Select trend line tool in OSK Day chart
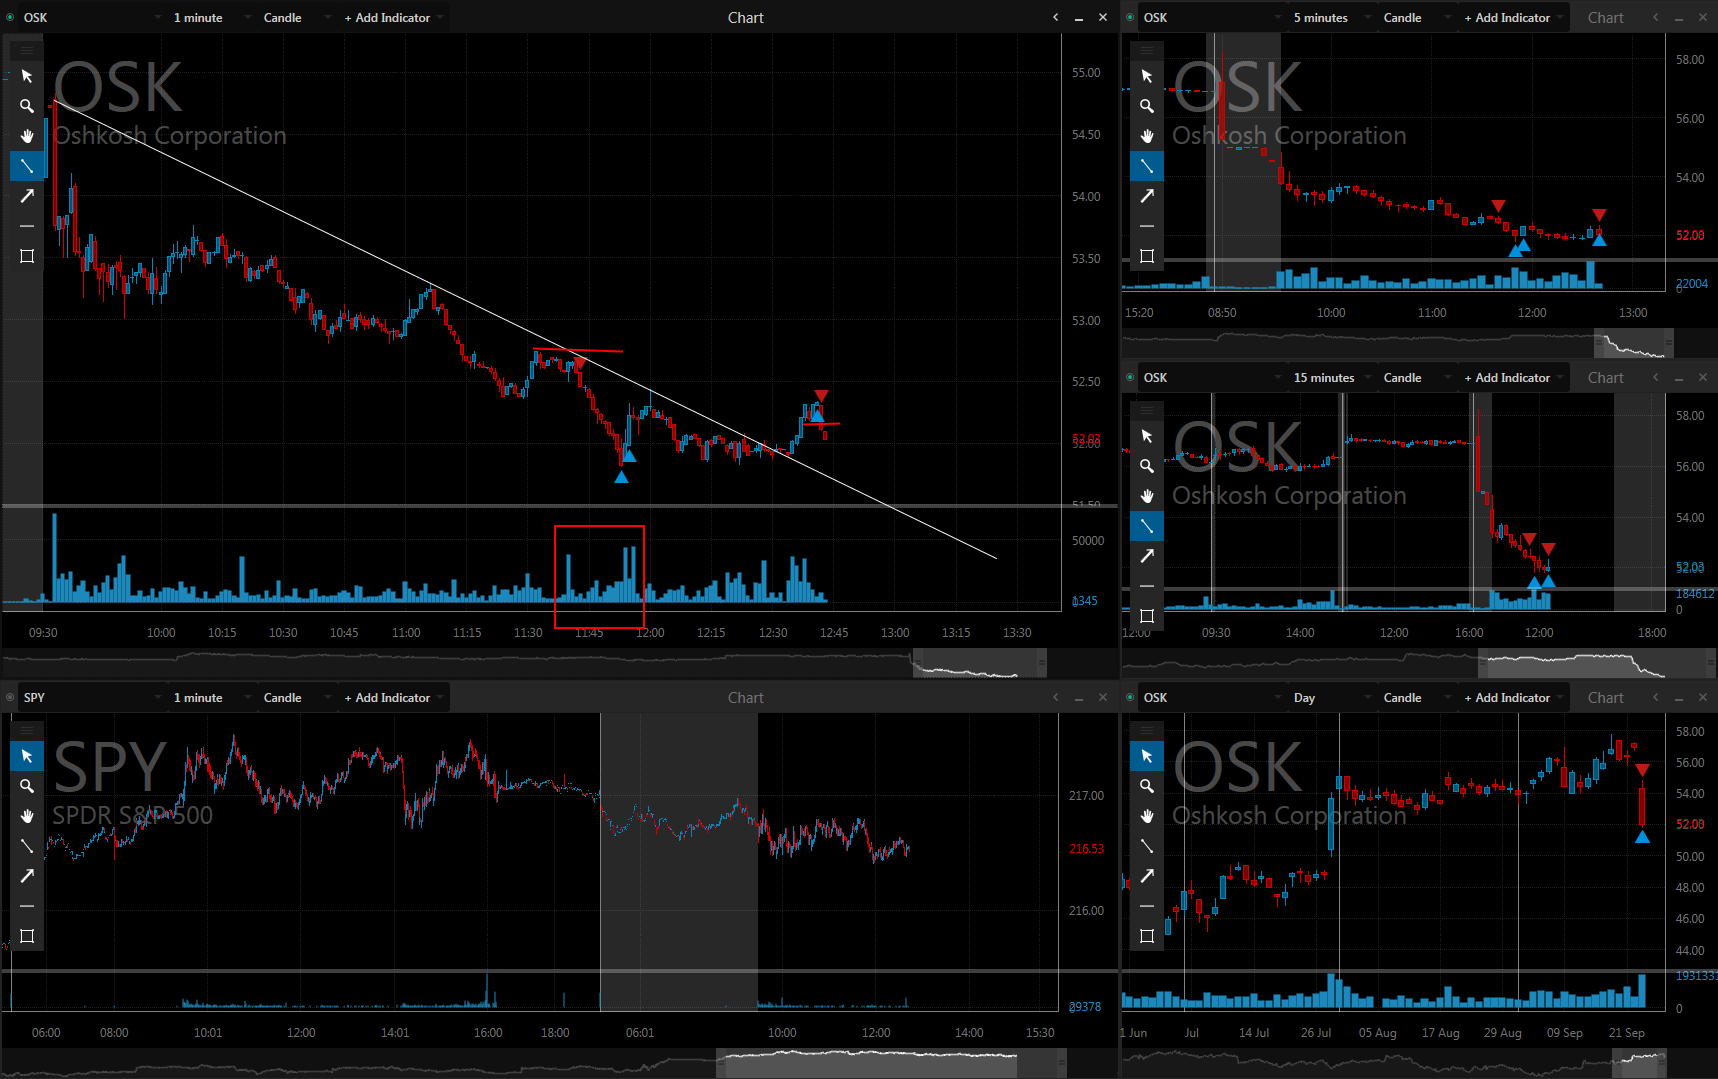 [1147, 846]
